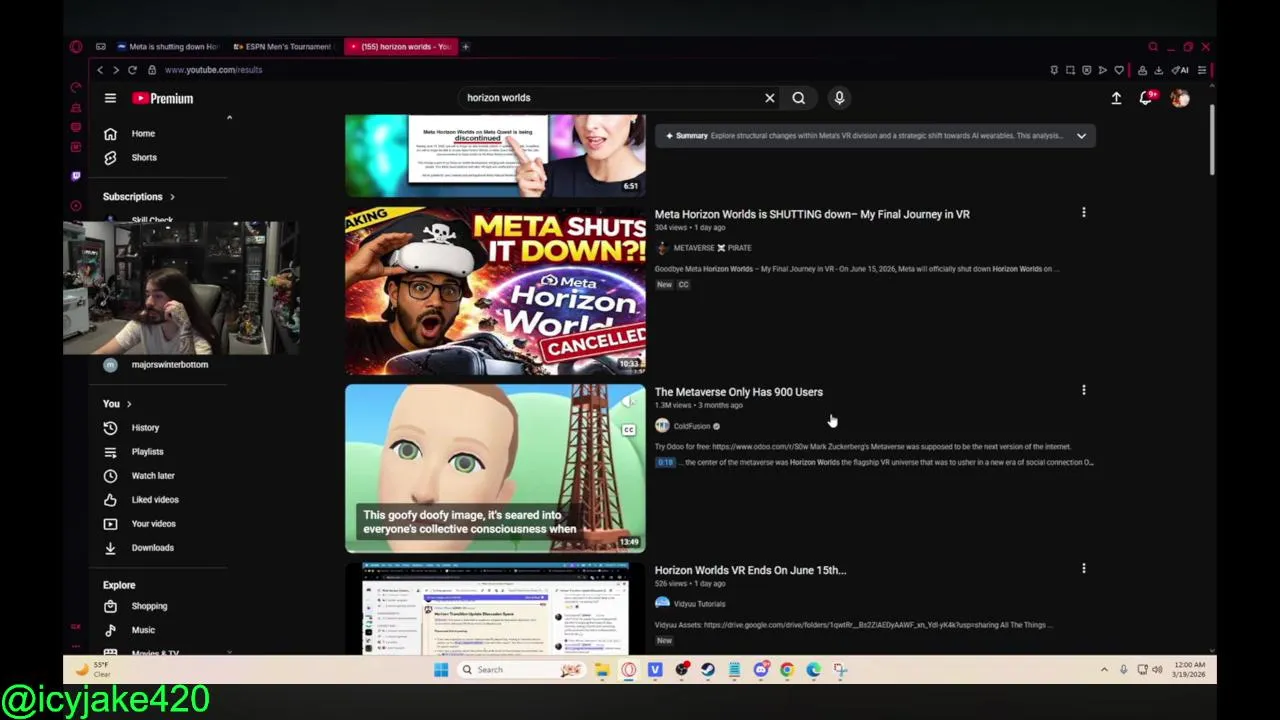Open the YouTube hamburger guide menu
Viewport: 1280px width, 720px height.
pos(110,98)
